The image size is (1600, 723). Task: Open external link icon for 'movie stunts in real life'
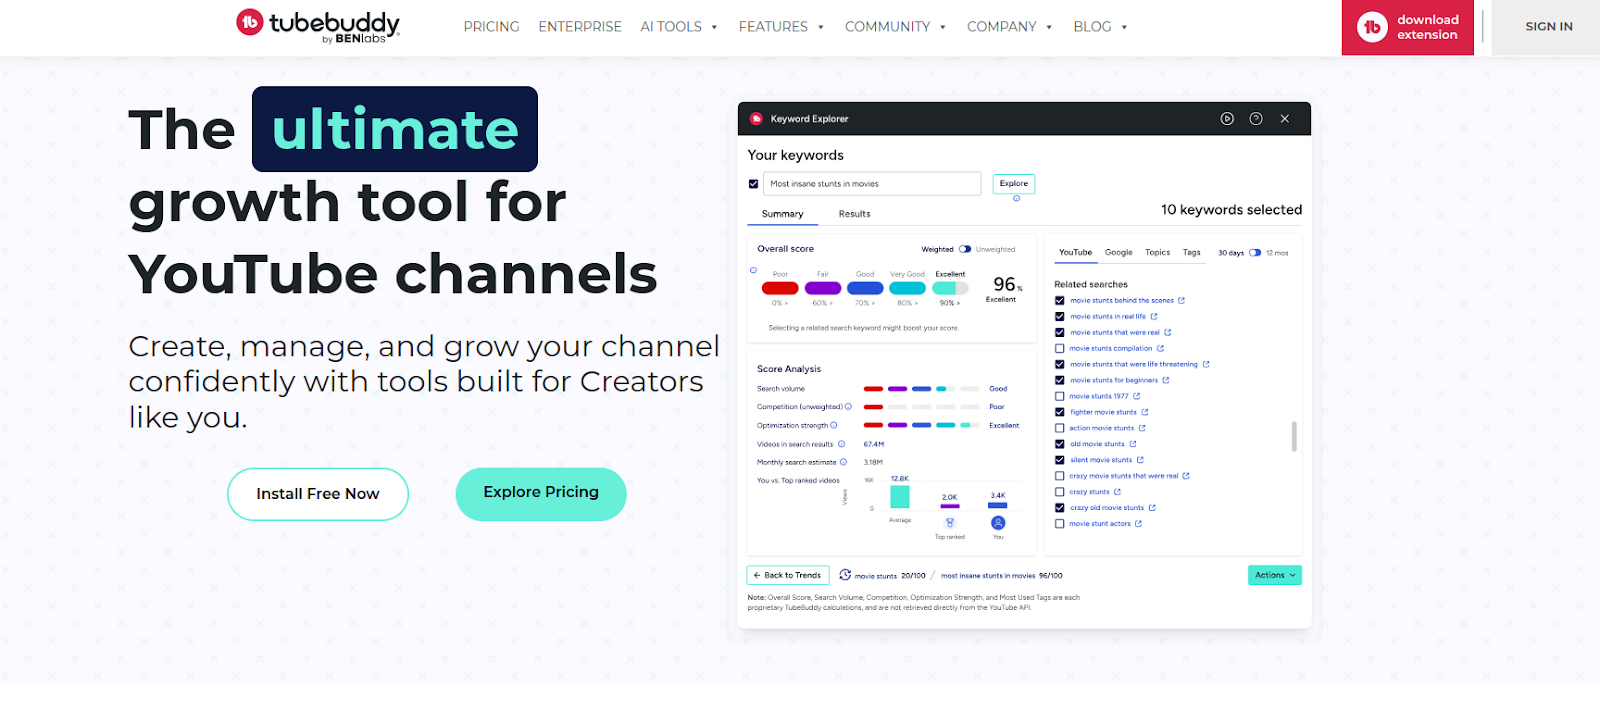1154,316
